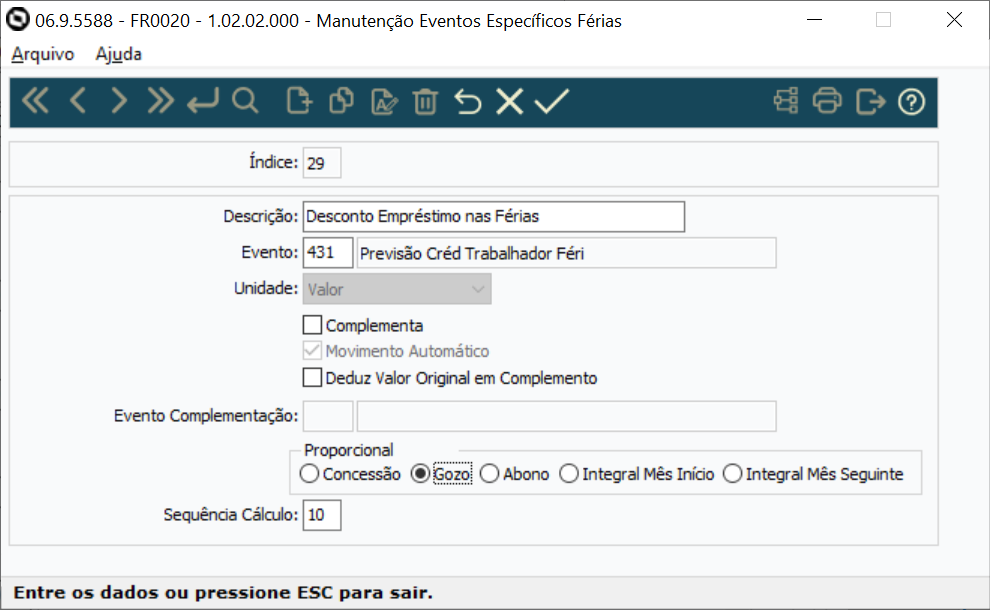990x610 pixels.
Task: Go to the first record
Action: click(x=35, y=100)
